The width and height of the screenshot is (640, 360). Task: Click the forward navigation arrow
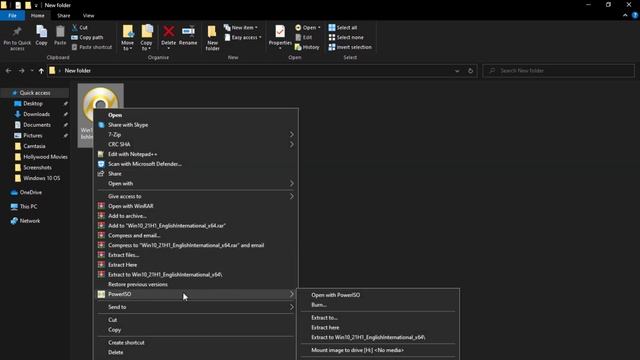(x=21, y=71)
